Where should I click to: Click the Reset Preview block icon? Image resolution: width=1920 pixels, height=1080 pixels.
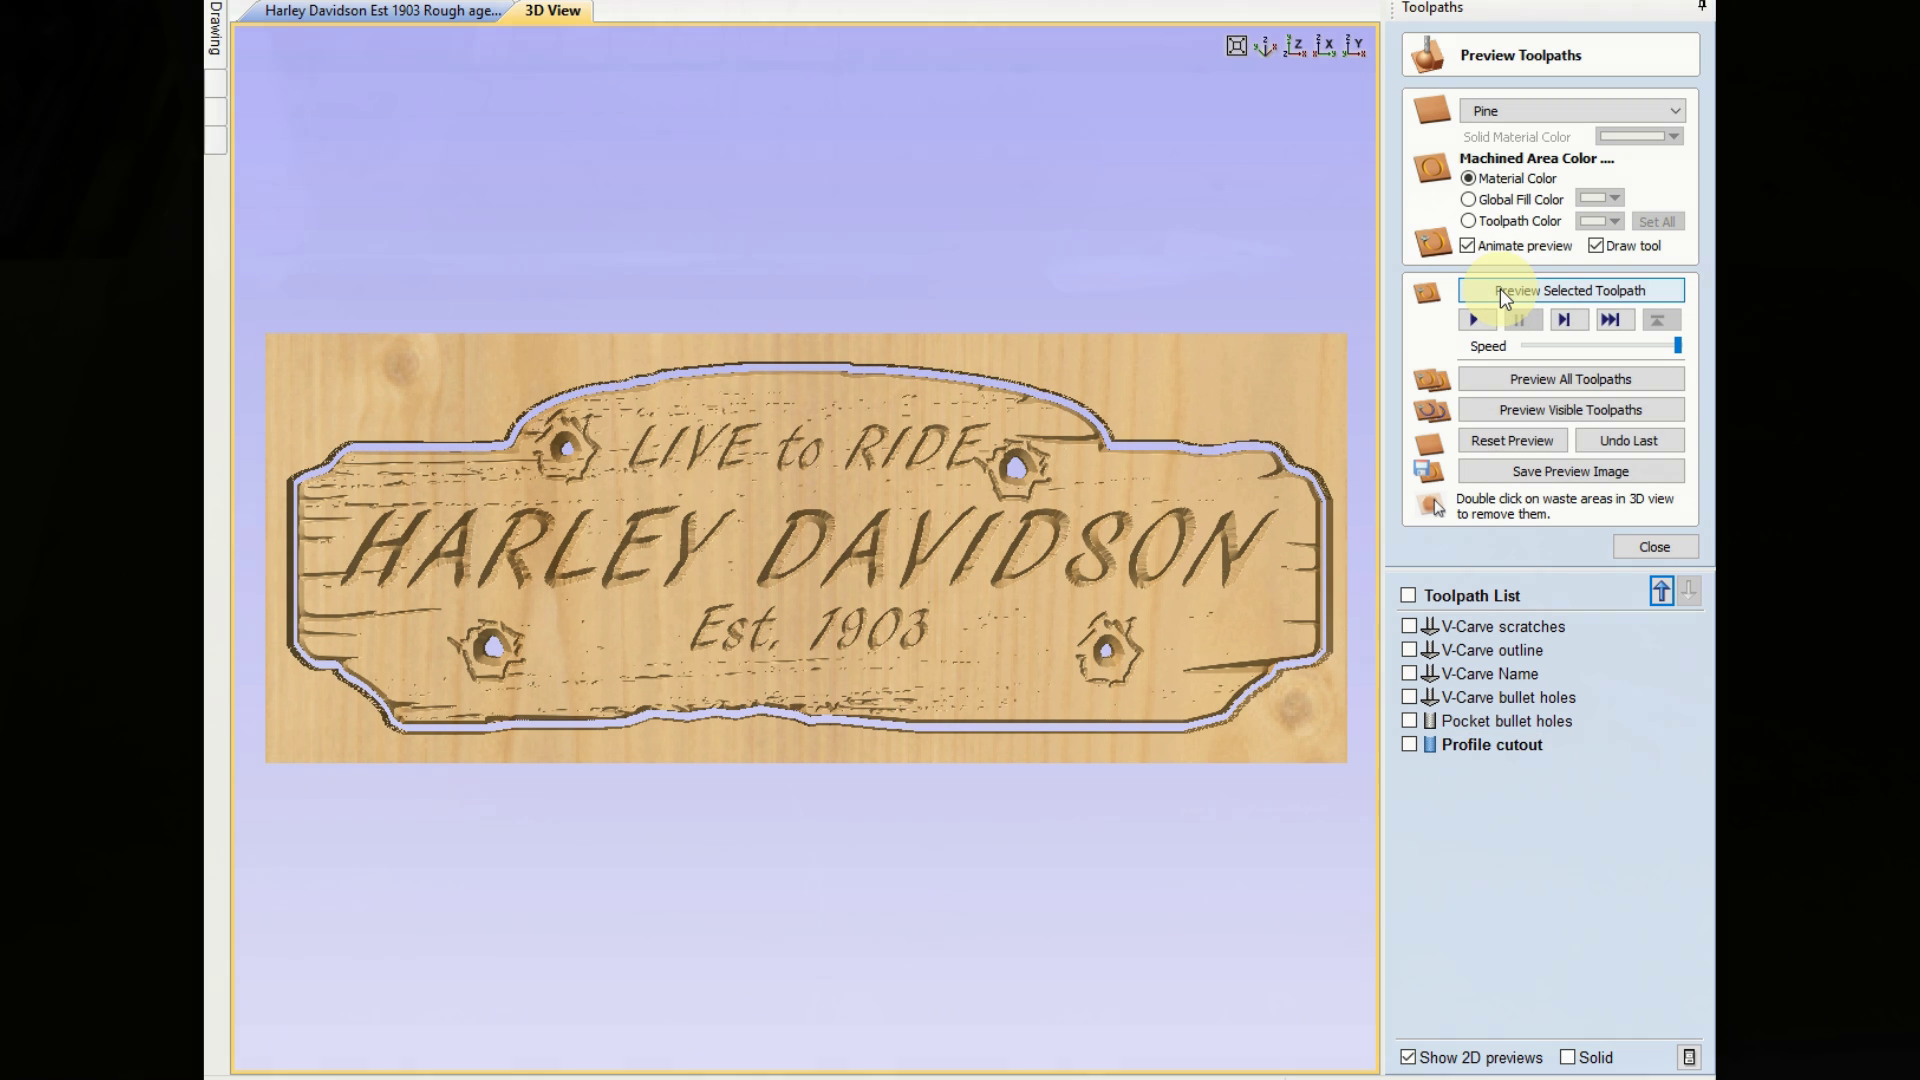(1429, 442)
